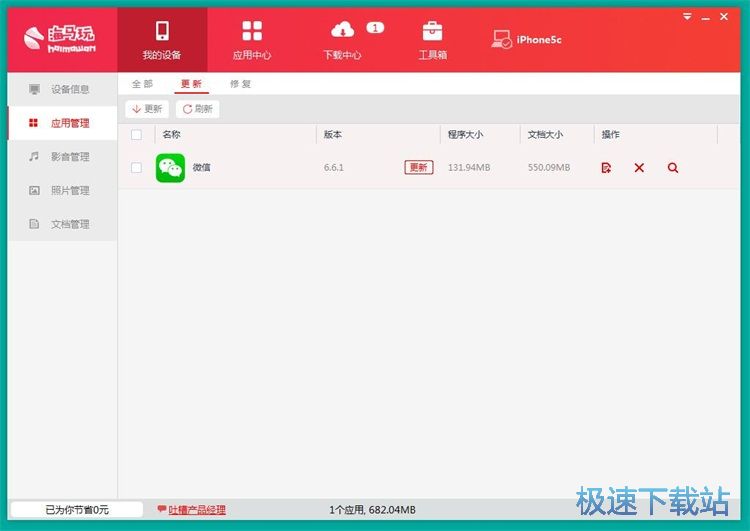Image resolution: width=750 pixels, height=531 pixels.
Task: Switch to the 更新 sub-tab
Action: [191, 84]
